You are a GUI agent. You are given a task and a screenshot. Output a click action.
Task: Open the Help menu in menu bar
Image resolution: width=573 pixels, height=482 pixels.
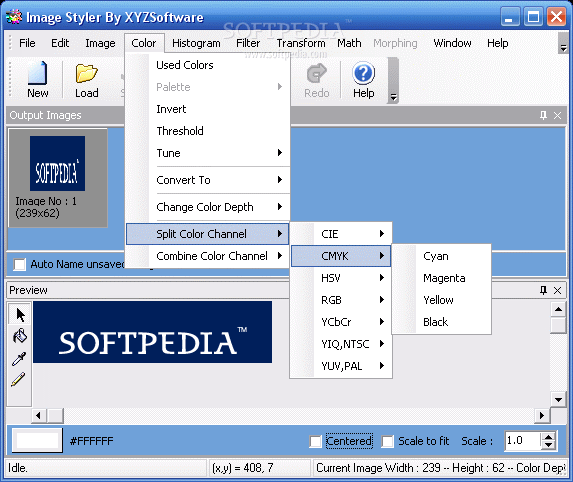pos(497,43)
